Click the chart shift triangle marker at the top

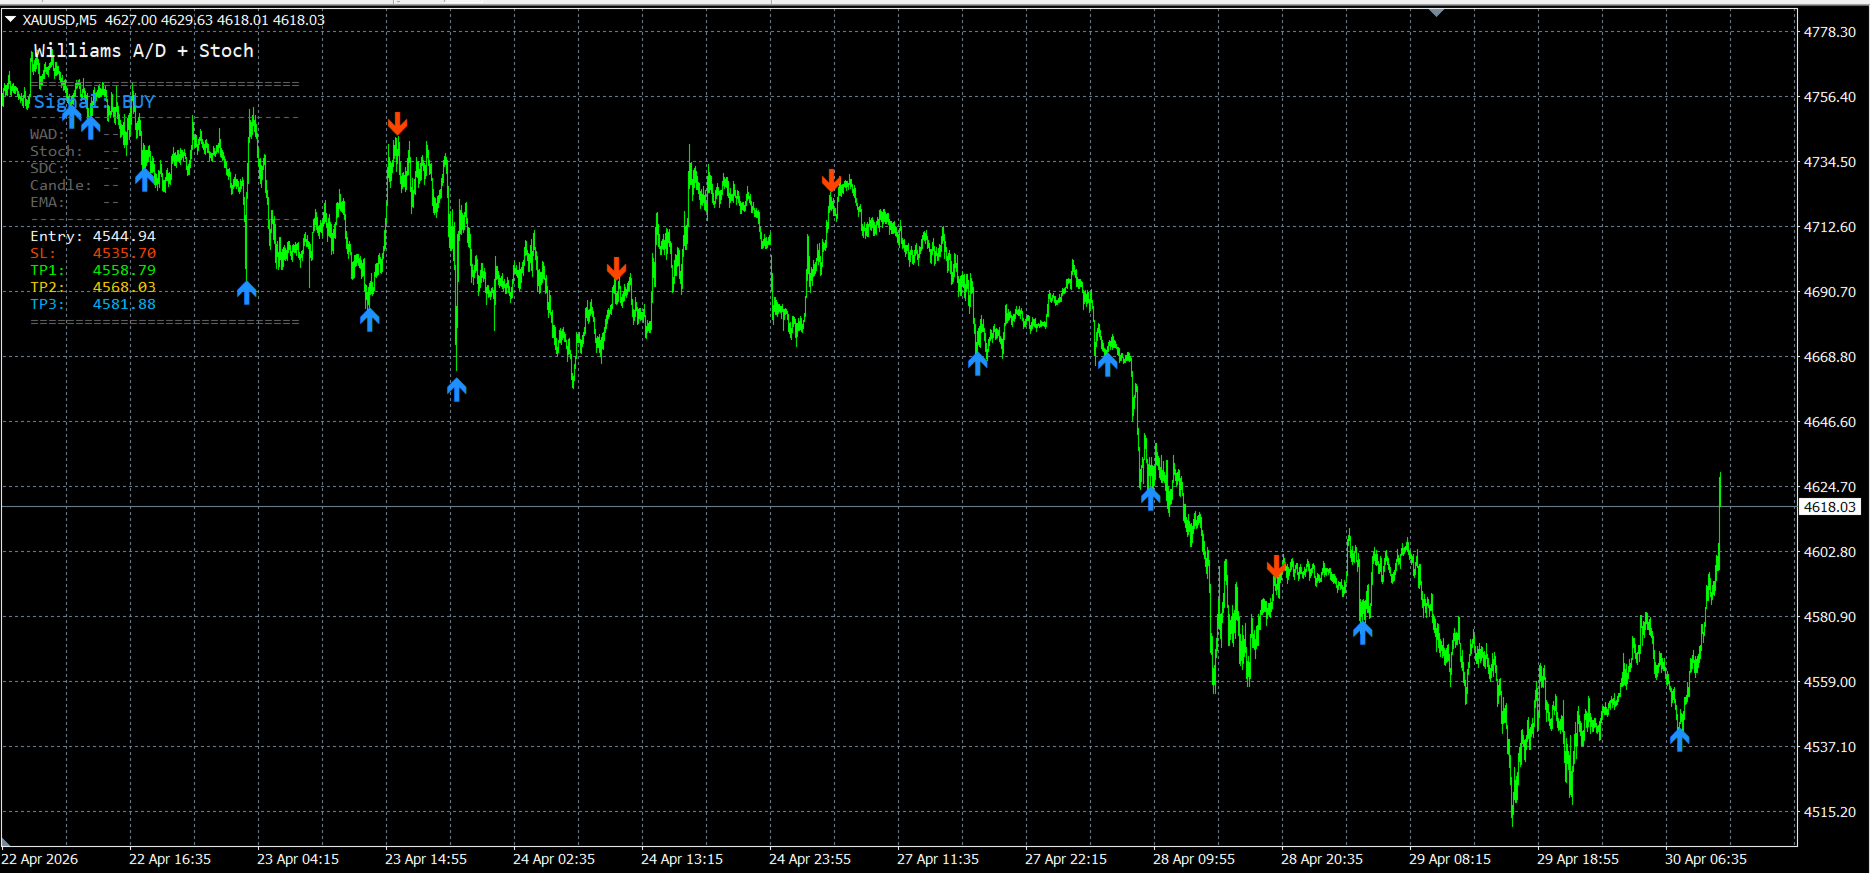pos(1436,13)
